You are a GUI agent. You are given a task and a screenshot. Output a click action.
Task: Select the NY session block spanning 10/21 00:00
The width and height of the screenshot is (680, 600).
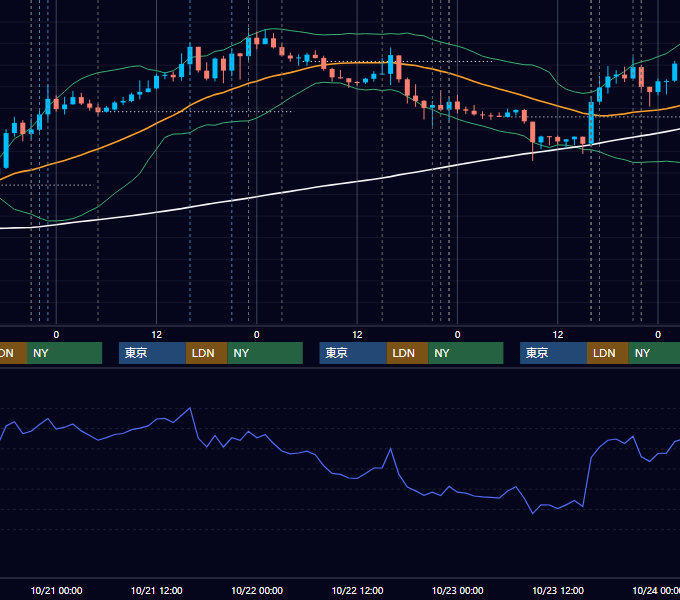(64, 353)
